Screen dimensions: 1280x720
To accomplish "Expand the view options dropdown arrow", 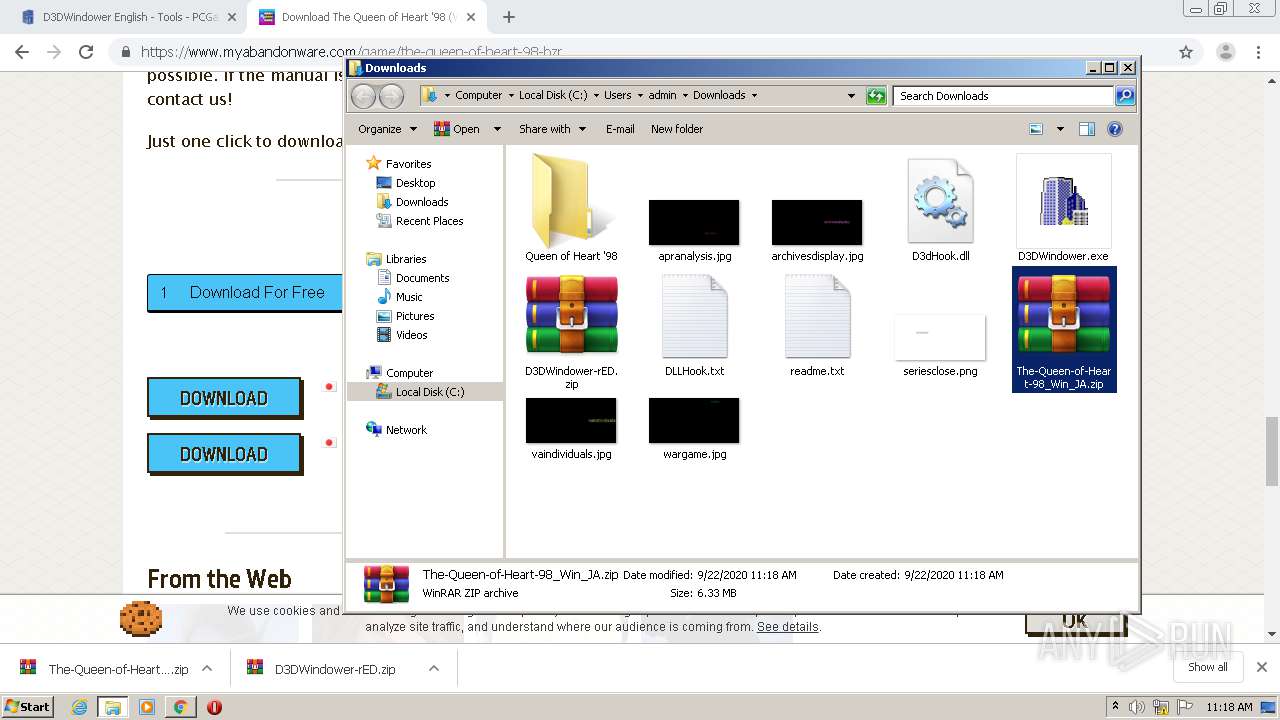I will [x=1060, y=129].
